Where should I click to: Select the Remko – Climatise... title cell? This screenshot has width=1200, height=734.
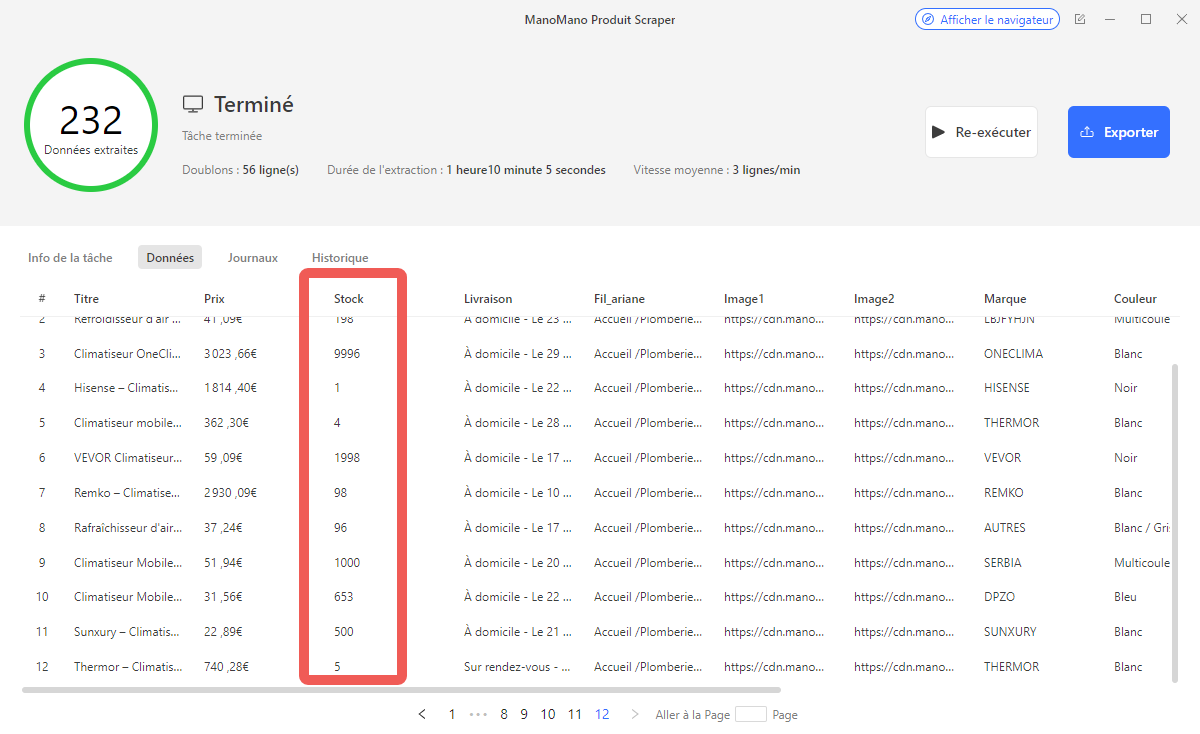(127, 493)
